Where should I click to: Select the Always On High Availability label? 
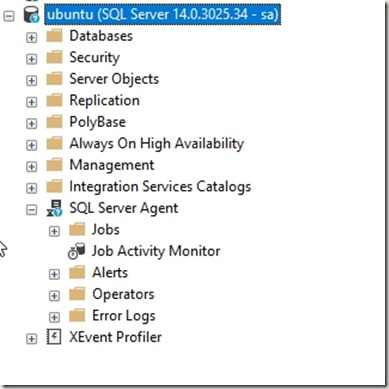click(157, 144)
